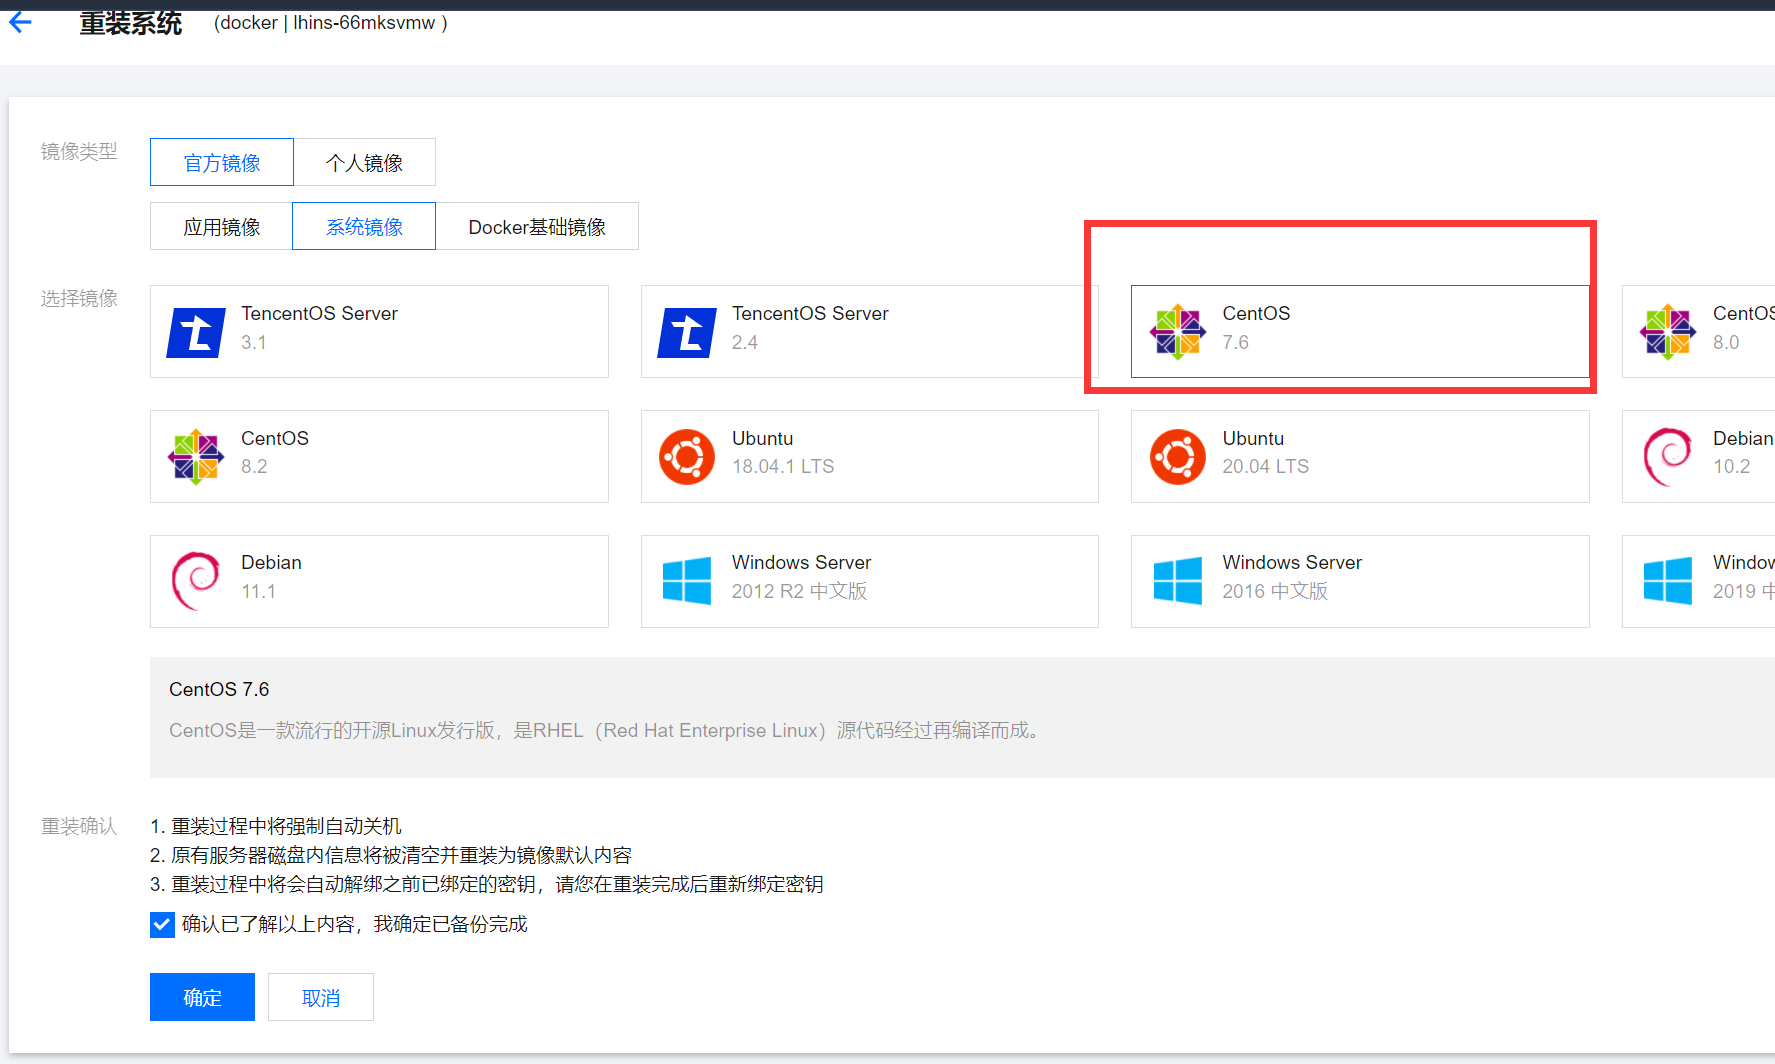1775x1064 pixels.
Task: Click the Debian 11.1 swirl logo
Action: (x=196, y=581)
